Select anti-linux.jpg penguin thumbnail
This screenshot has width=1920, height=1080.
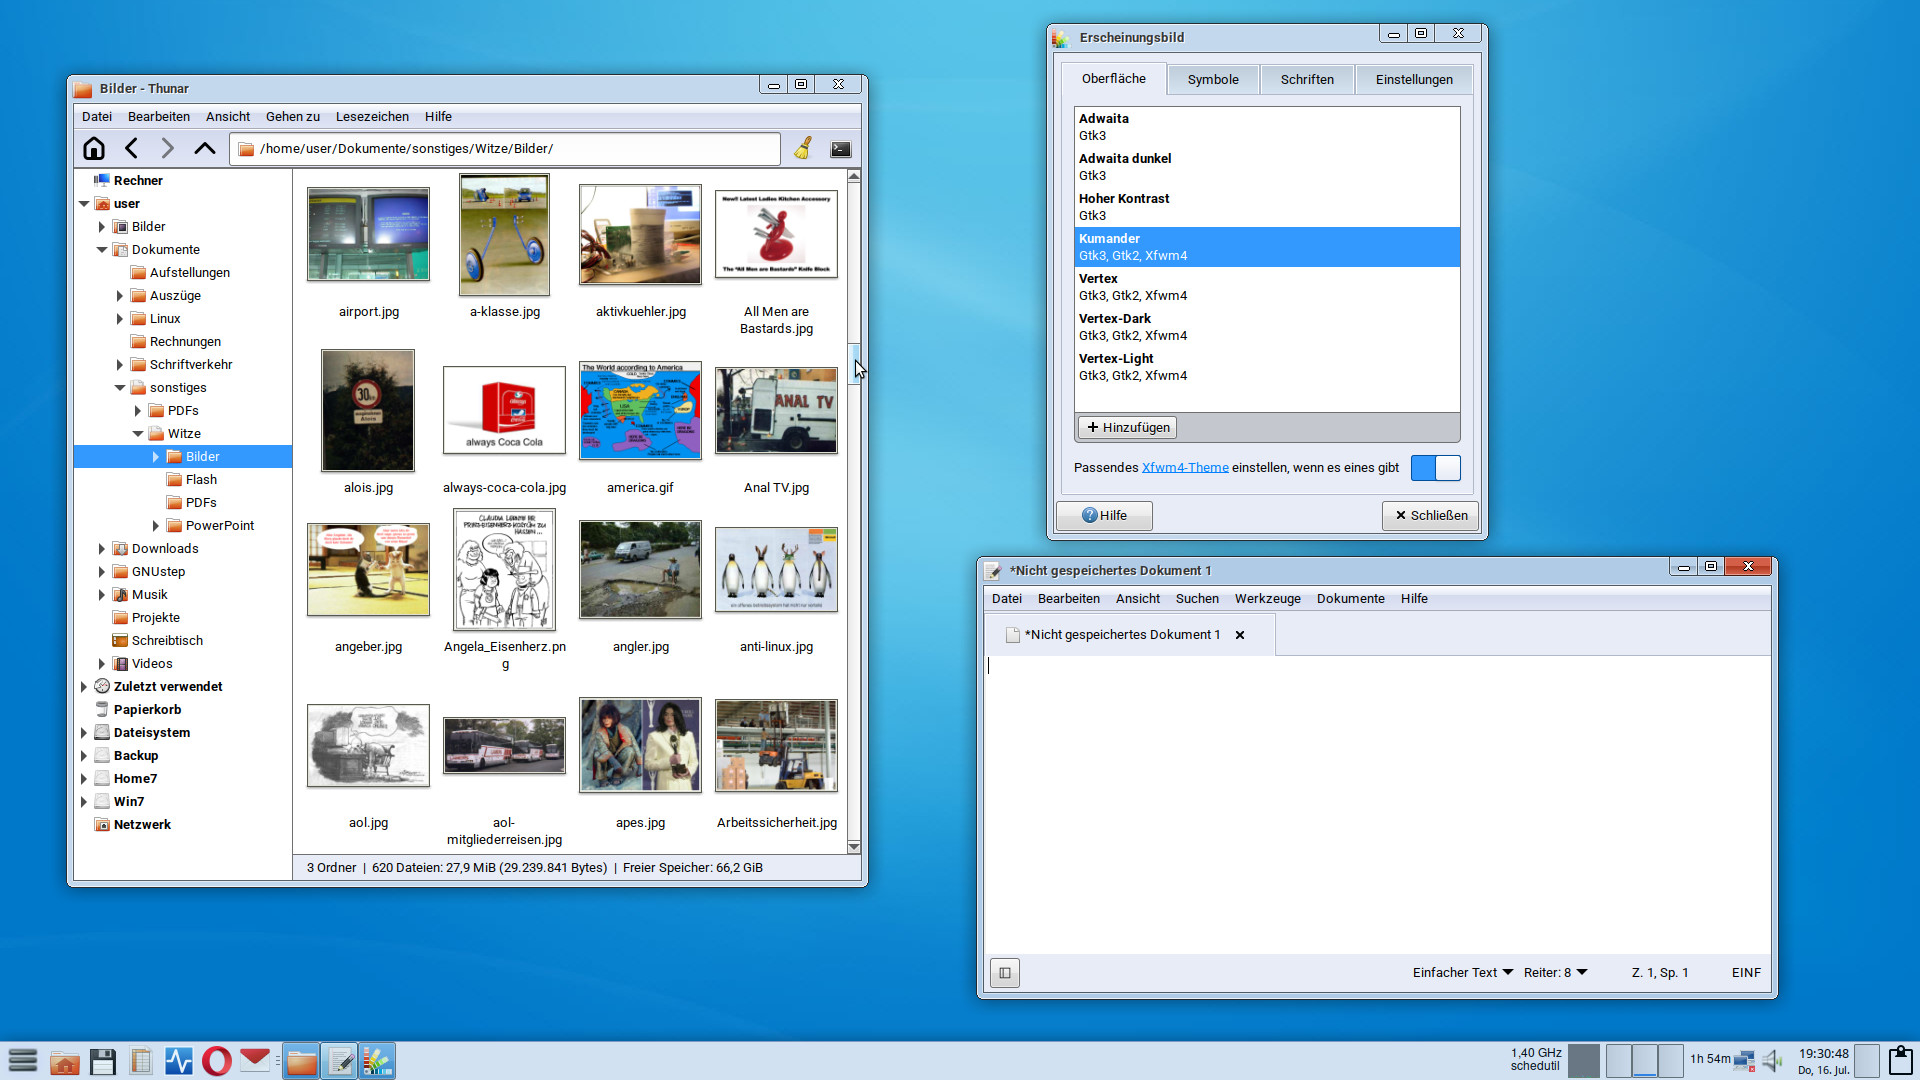point(776,570)
